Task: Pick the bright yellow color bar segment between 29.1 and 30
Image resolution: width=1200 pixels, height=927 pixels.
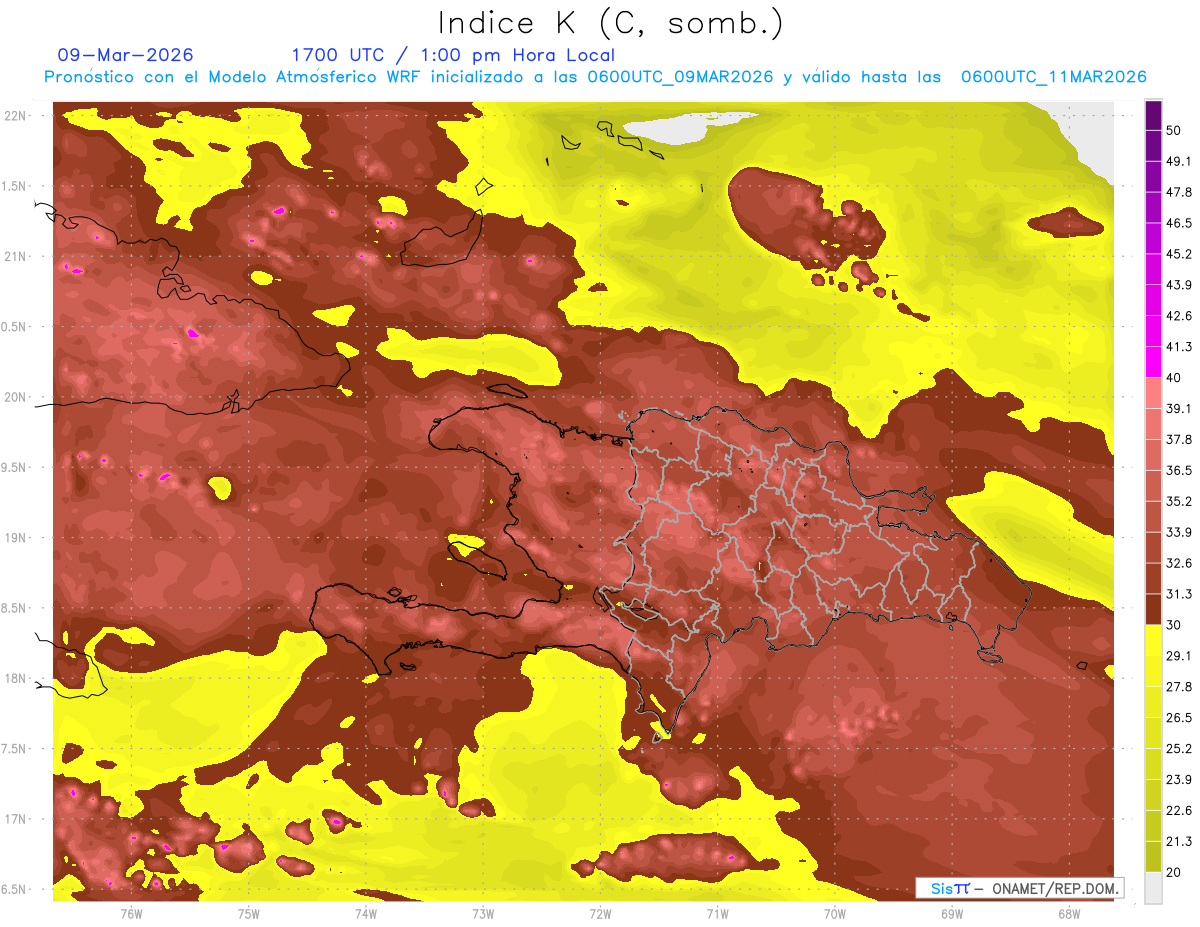Action: coord(1153,640)
